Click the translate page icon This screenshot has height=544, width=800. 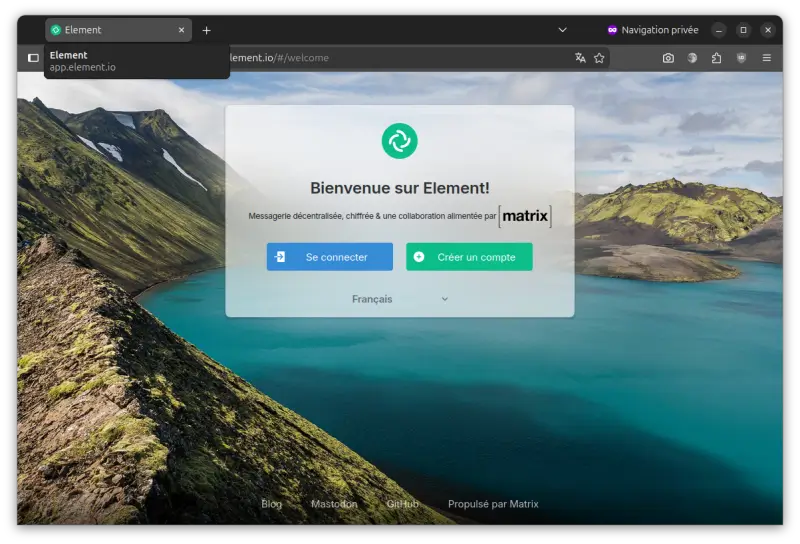[580, 58]
